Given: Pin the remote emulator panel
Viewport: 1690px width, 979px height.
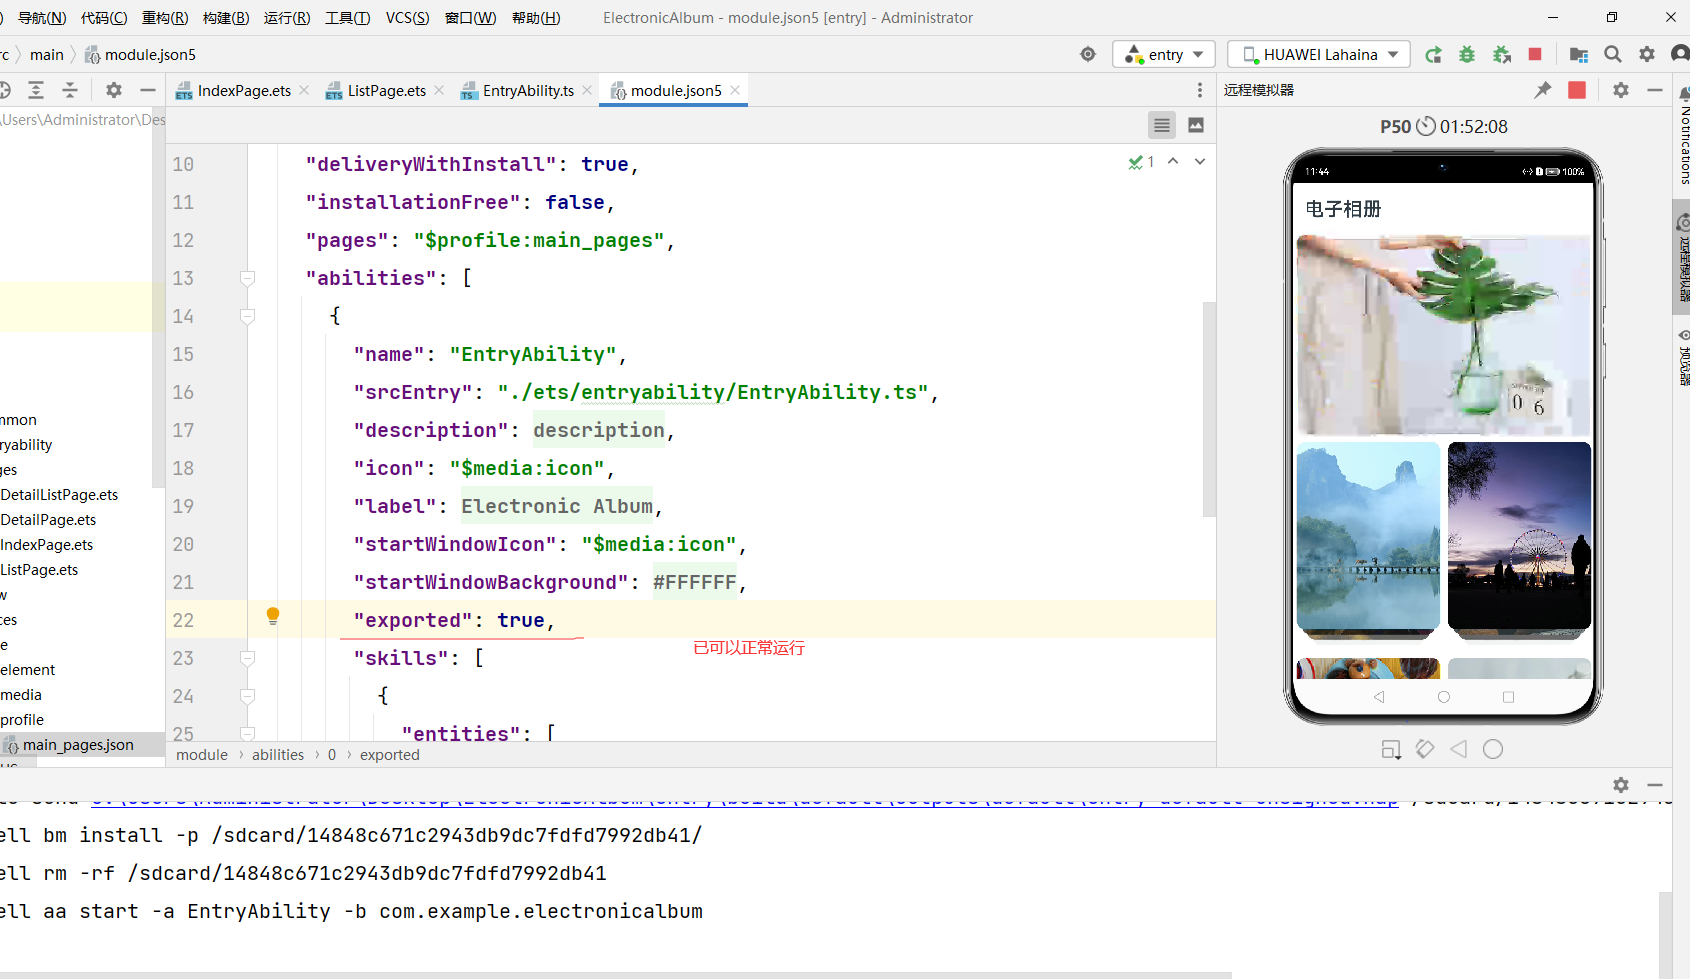Looking at the screenshot, I should [x=1543, y=90].
